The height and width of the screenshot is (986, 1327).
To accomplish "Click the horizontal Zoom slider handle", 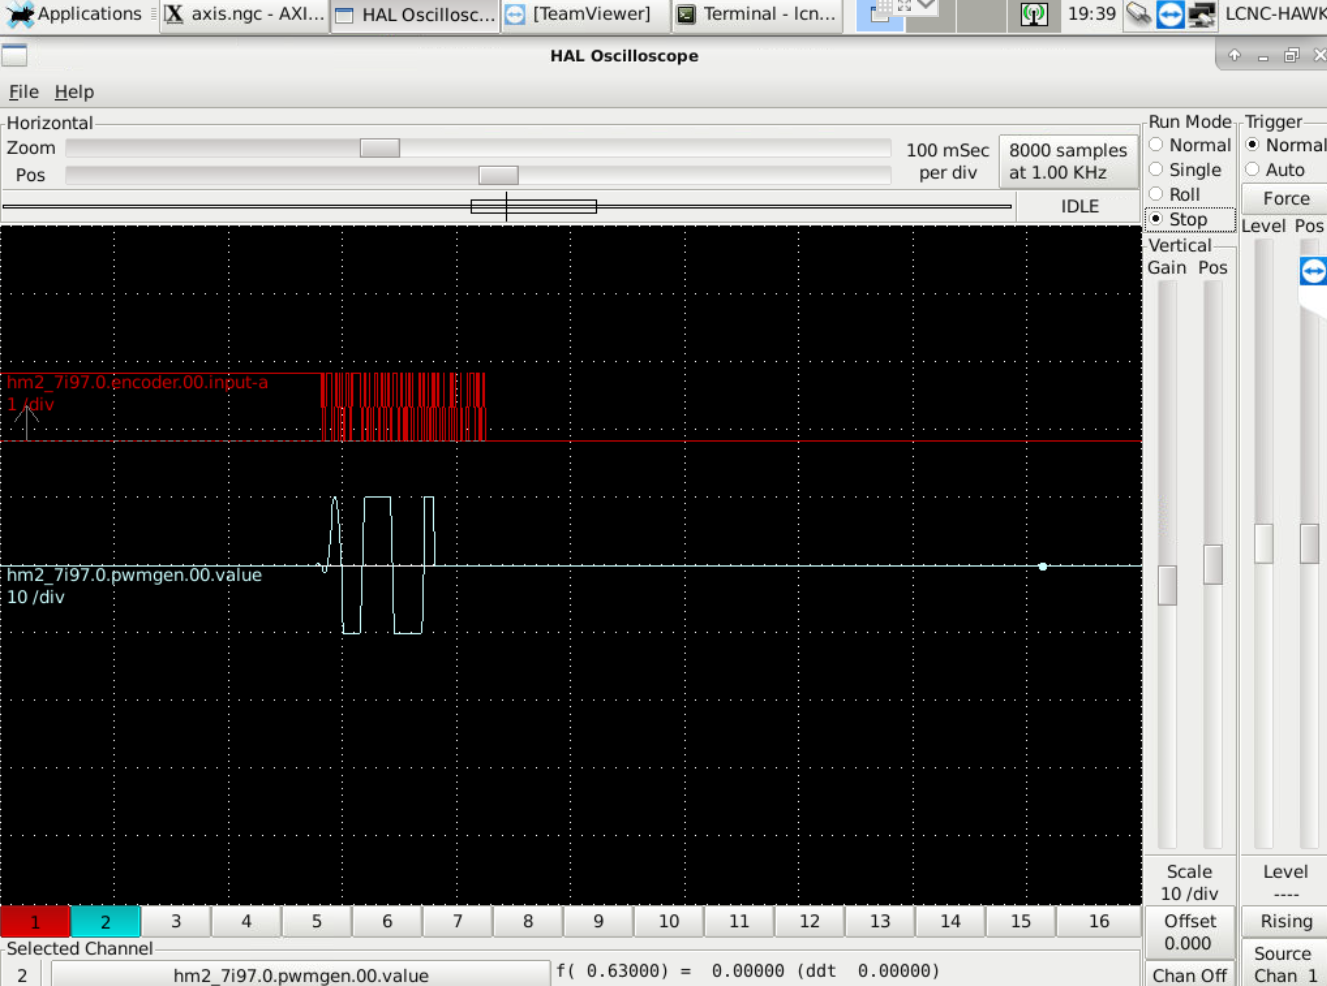I will [380, 148].
